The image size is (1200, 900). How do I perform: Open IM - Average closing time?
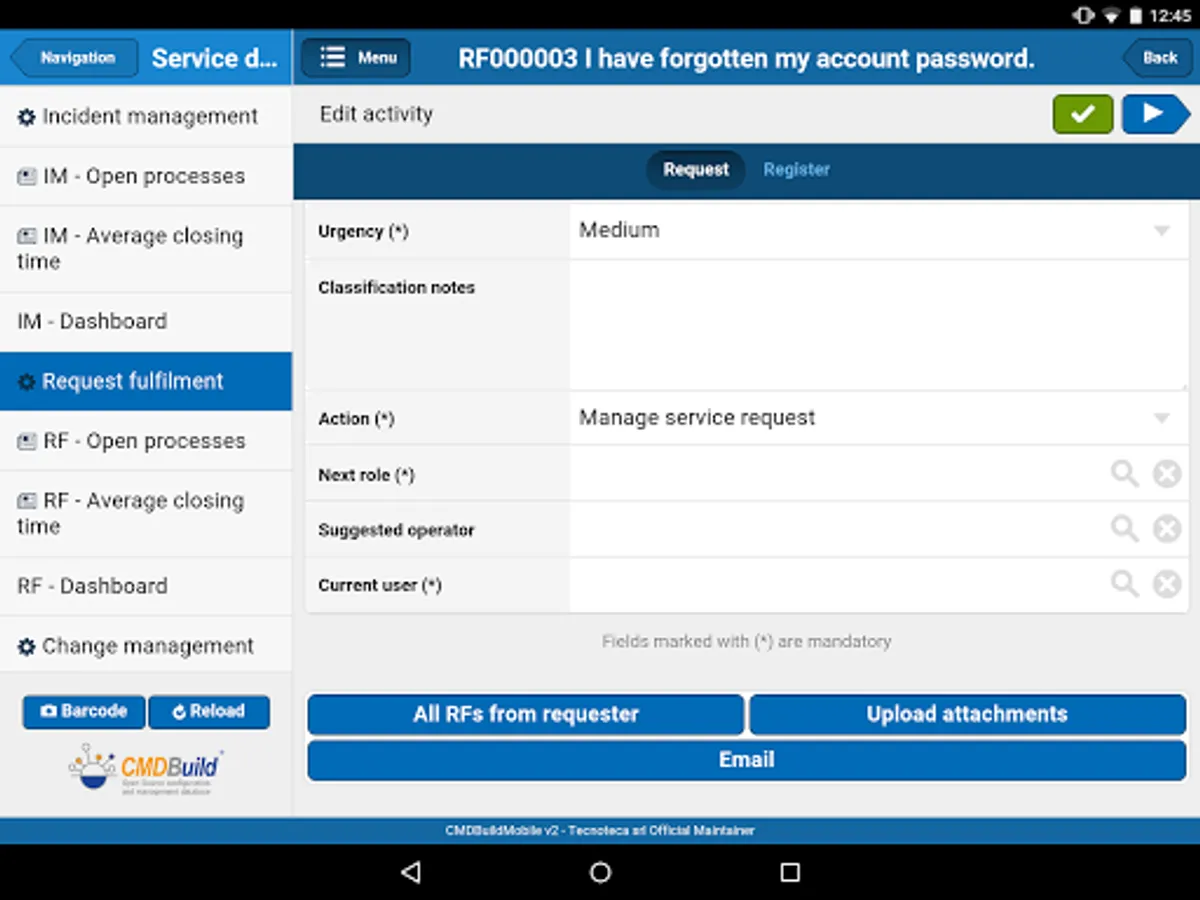point(146,249)
